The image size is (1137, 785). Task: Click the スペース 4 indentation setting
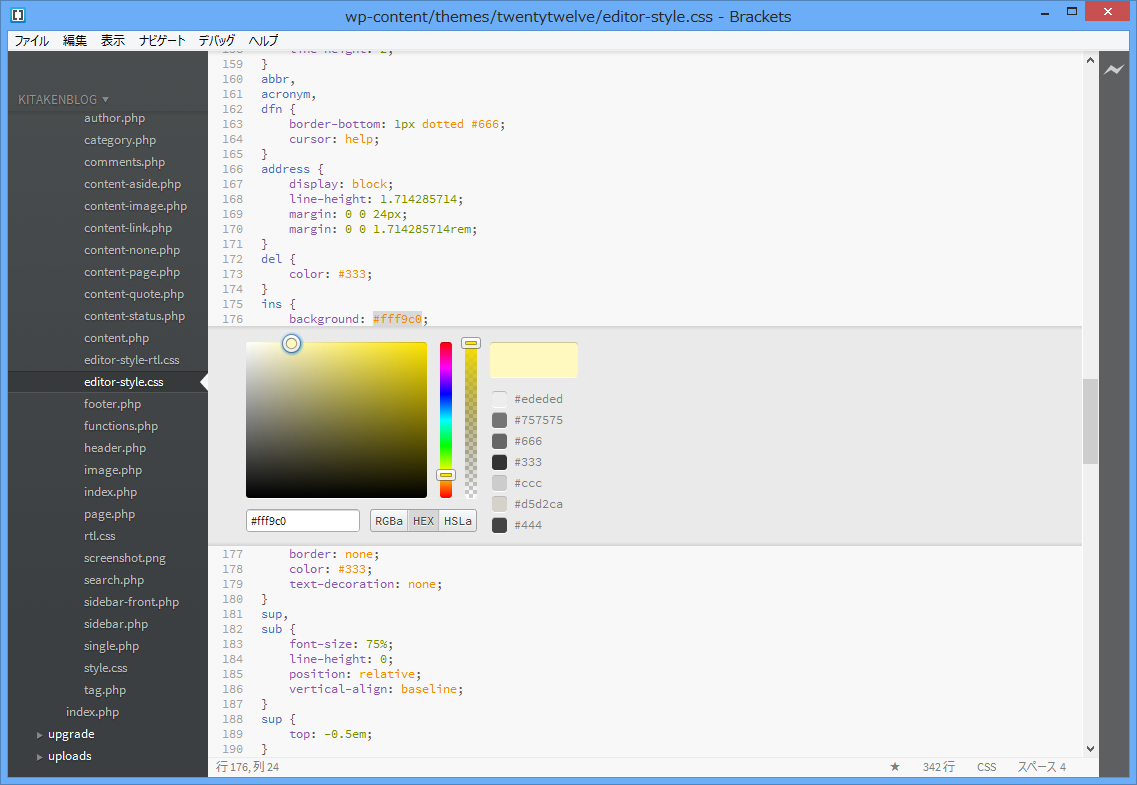tap(1041, 767)
